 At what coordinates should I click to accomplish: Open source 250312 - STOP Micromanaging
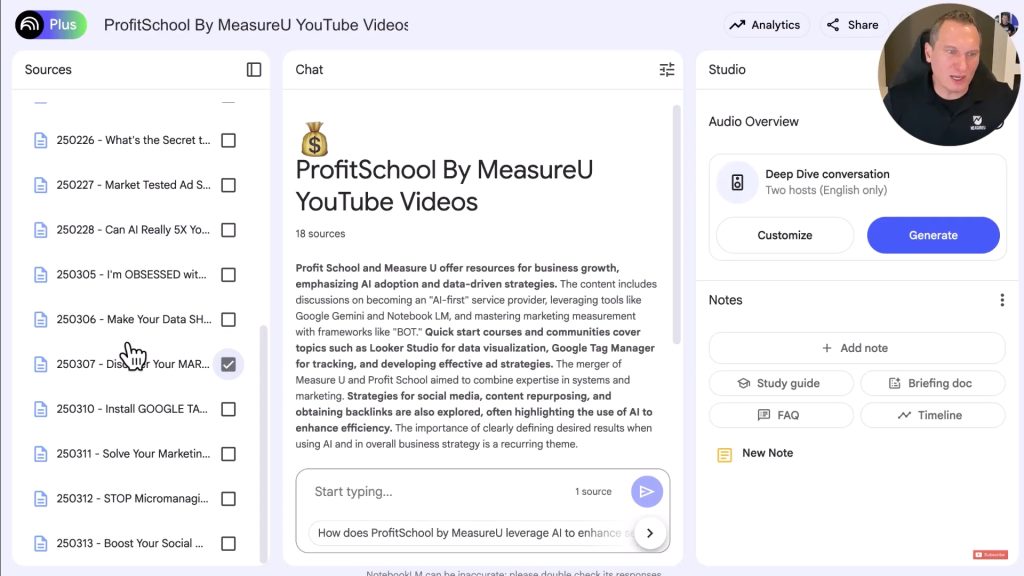click(133, 499)
